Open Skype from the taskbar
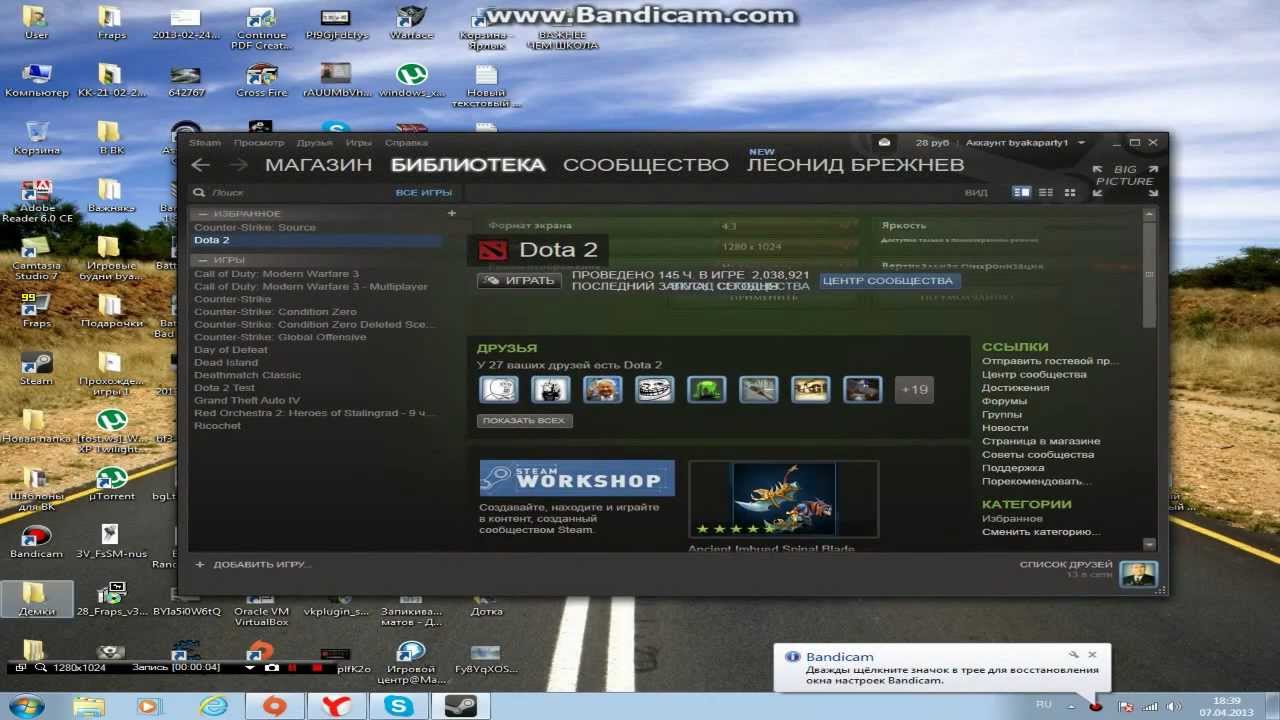Screen dimensions: 1280x720 [399, 706]
